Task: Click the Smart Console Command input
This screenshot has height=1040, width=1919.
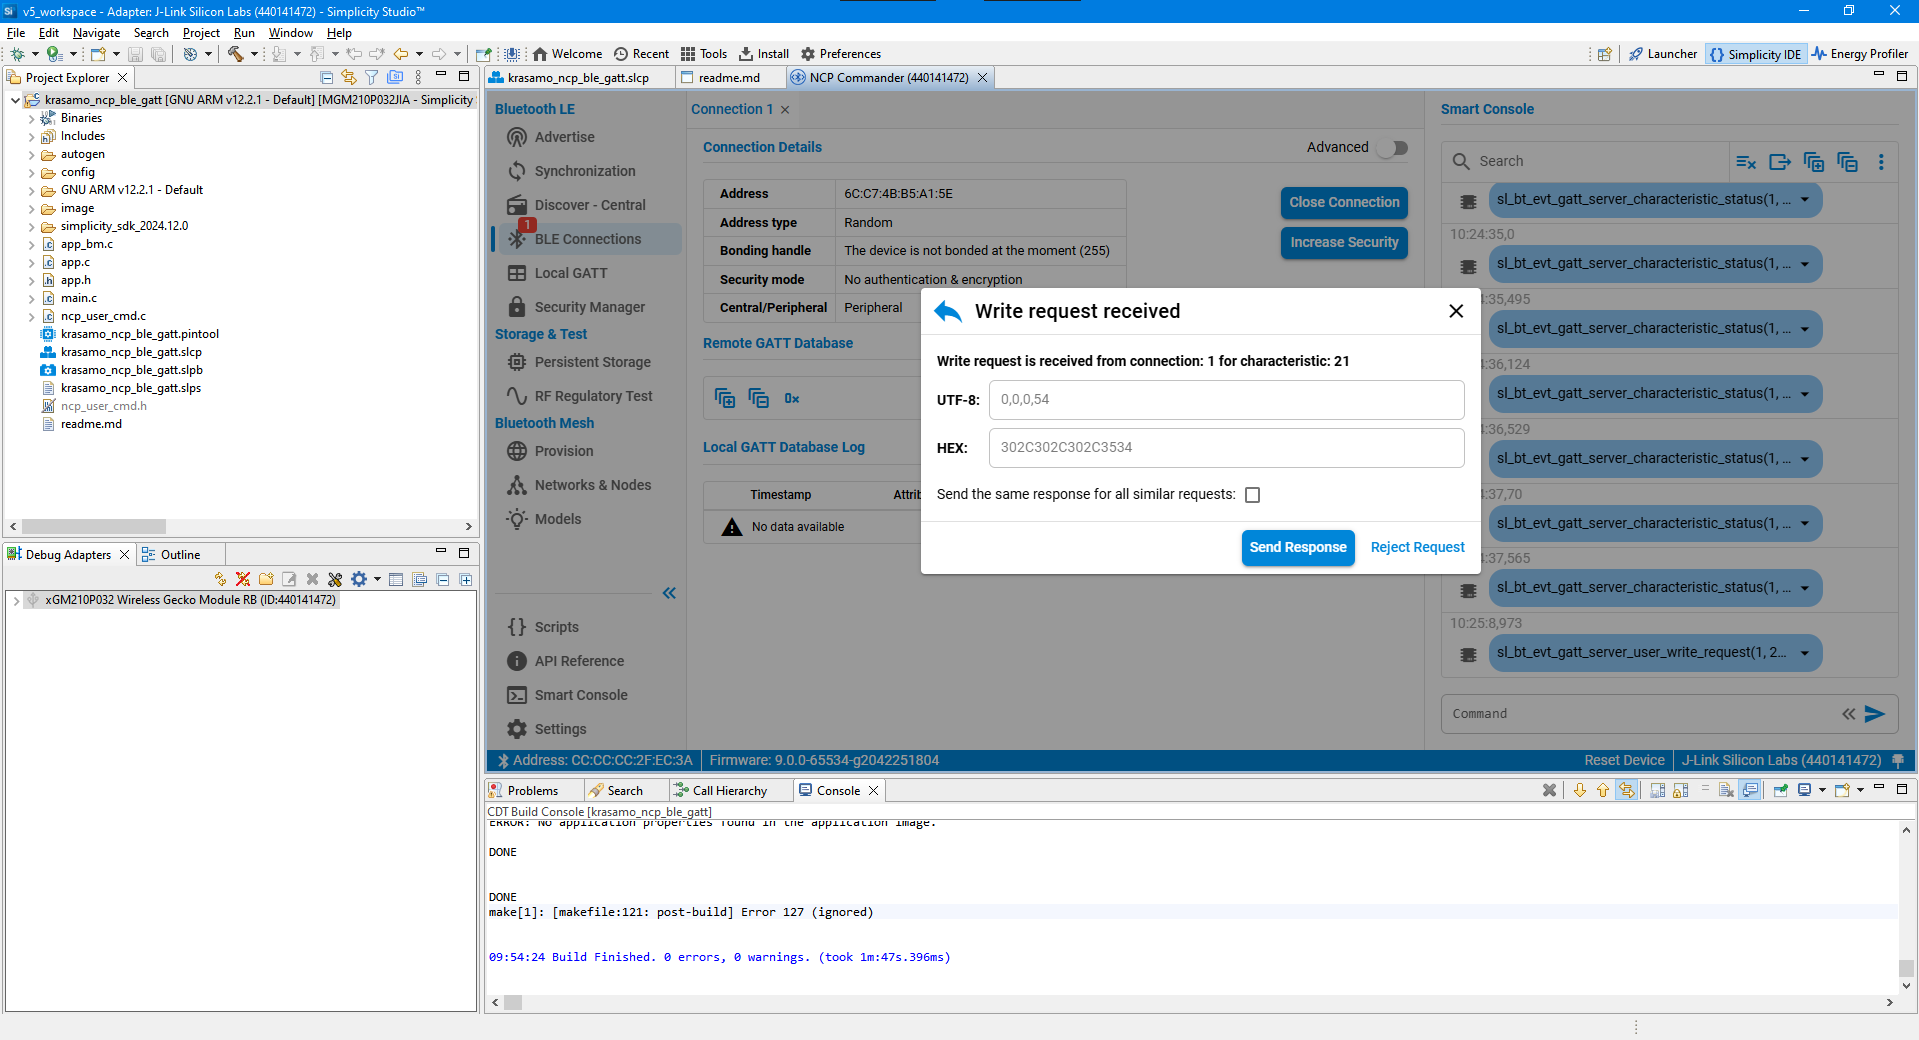Action: (x=1640, y=714)
